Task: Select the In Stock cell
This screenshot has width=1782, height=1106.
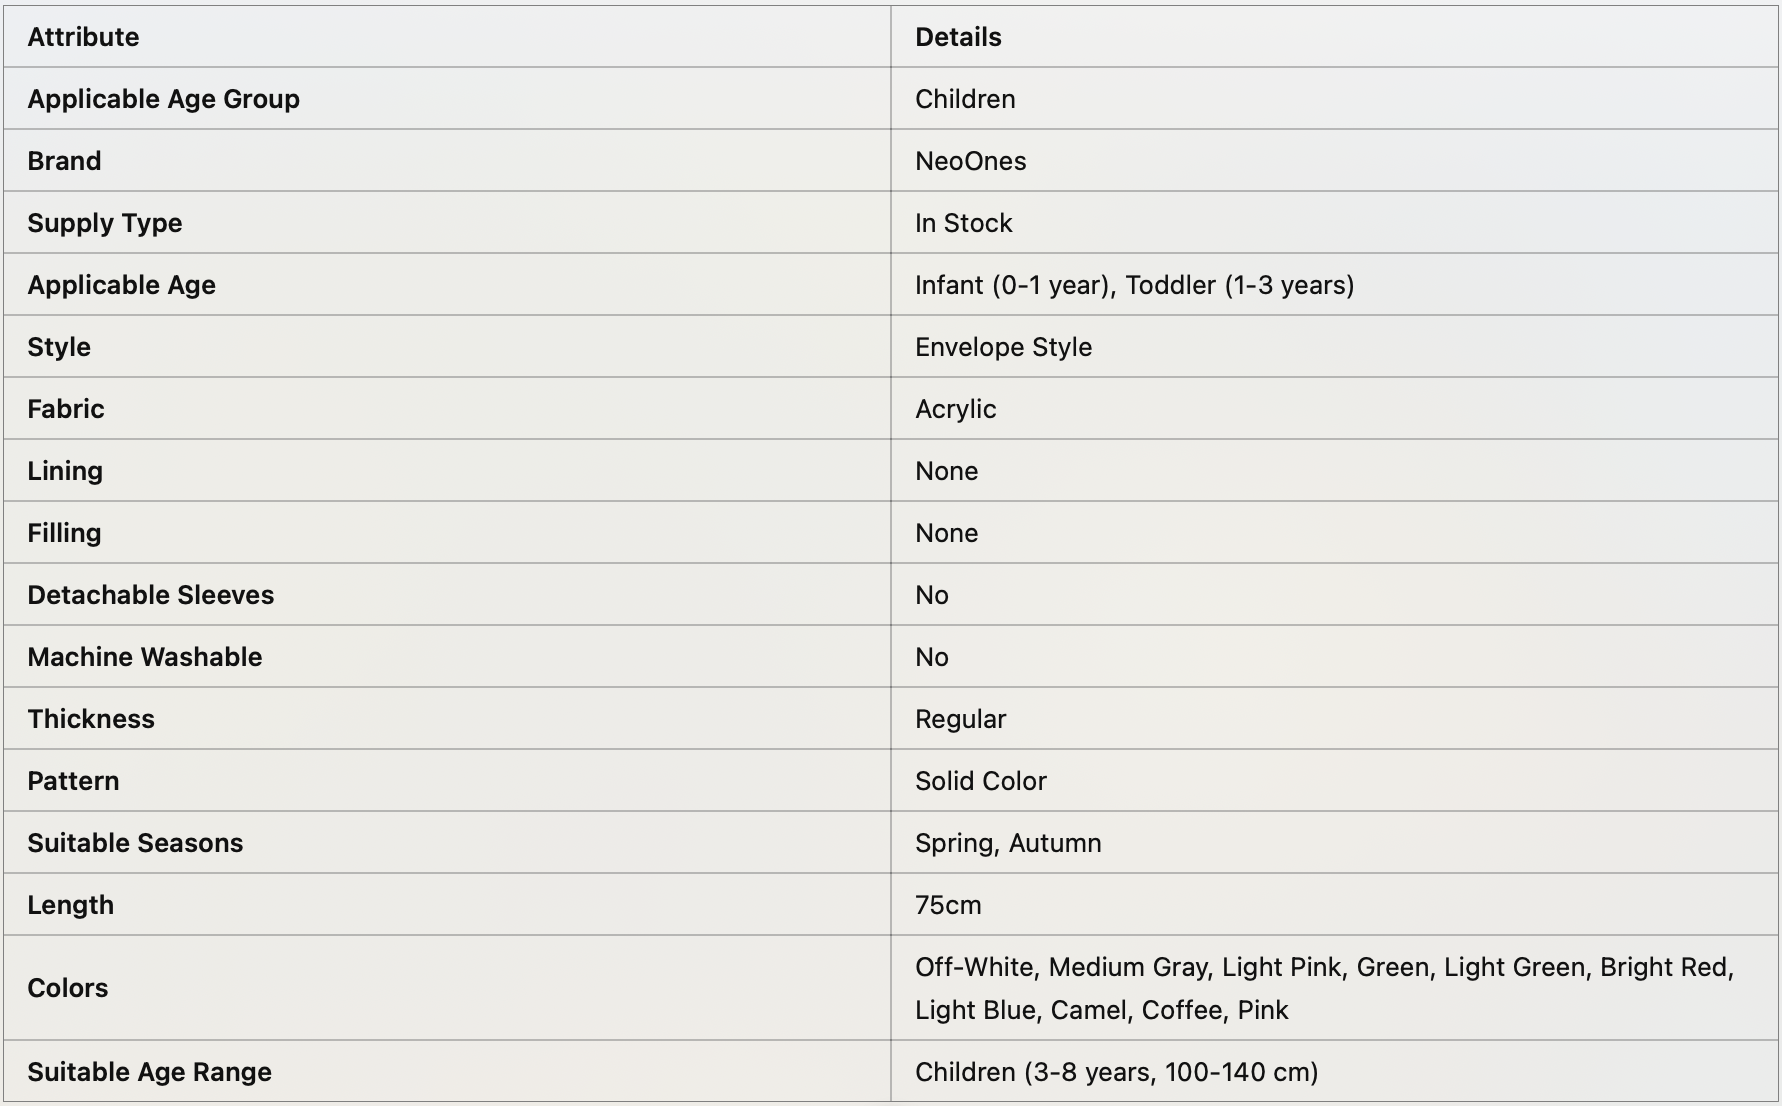Action: pyautogui.click(x=963, y=223)
